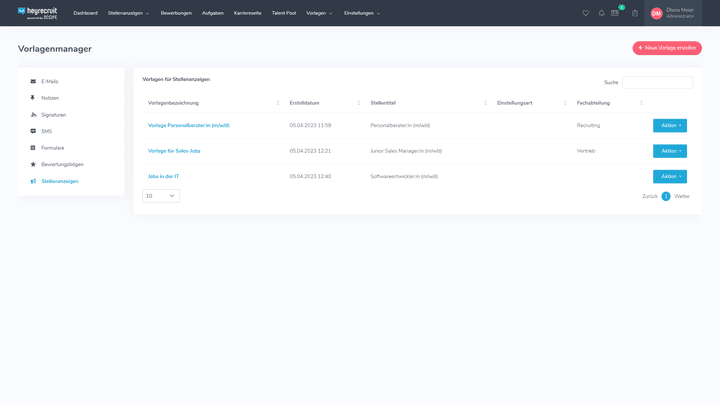Screen dimensions: 720x405
Task: Click the heart favorites icon in header
Action: 586,13
